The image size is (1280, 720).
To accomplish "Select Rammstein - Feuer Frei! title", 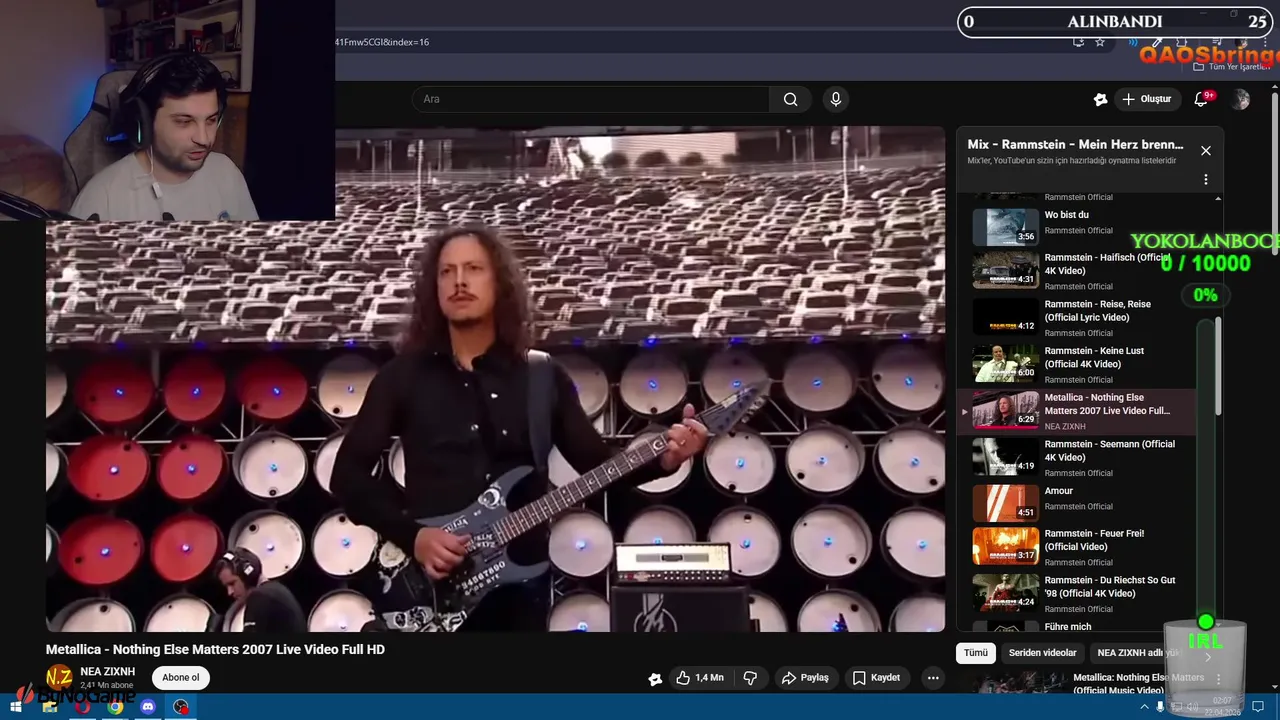I will 1094,540.
